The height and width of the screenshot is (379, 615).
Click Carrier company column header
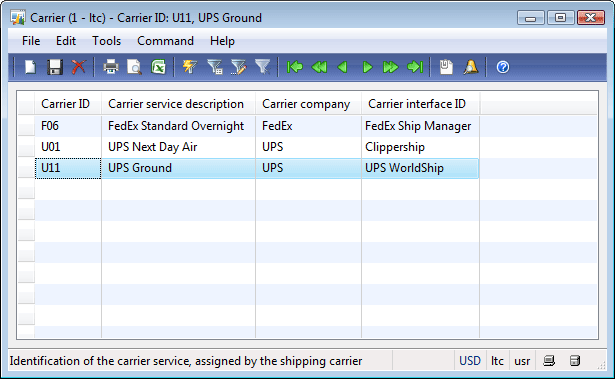point(308,104)
